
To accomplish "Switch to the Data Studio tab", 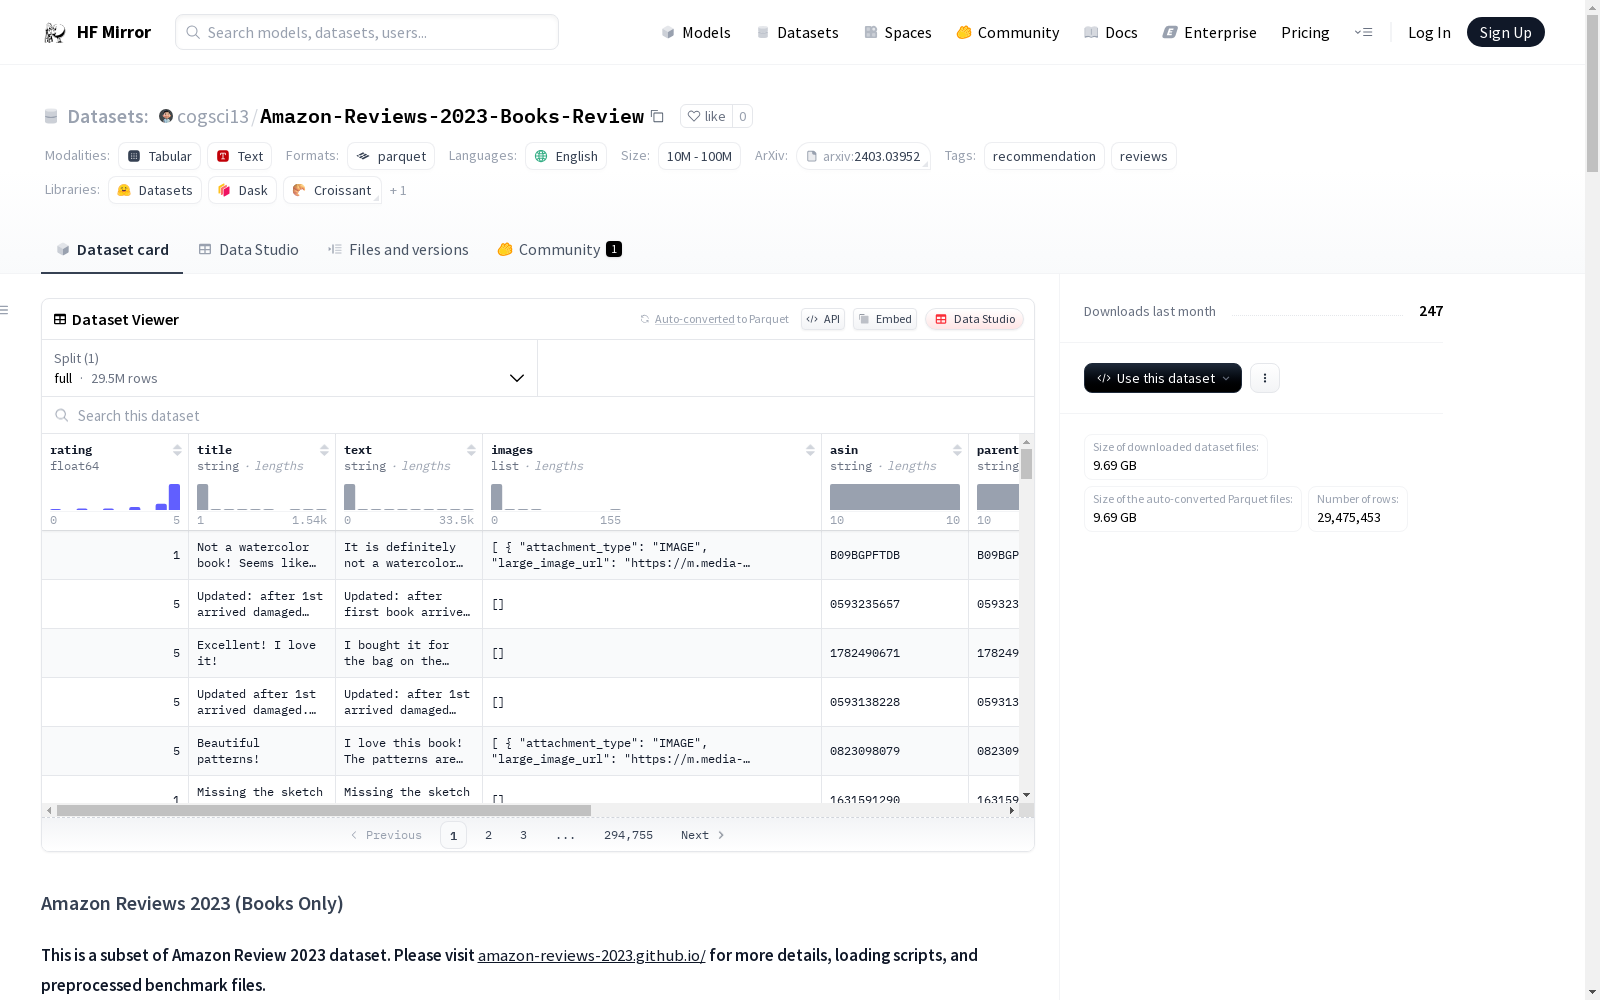I will point(248,250).
